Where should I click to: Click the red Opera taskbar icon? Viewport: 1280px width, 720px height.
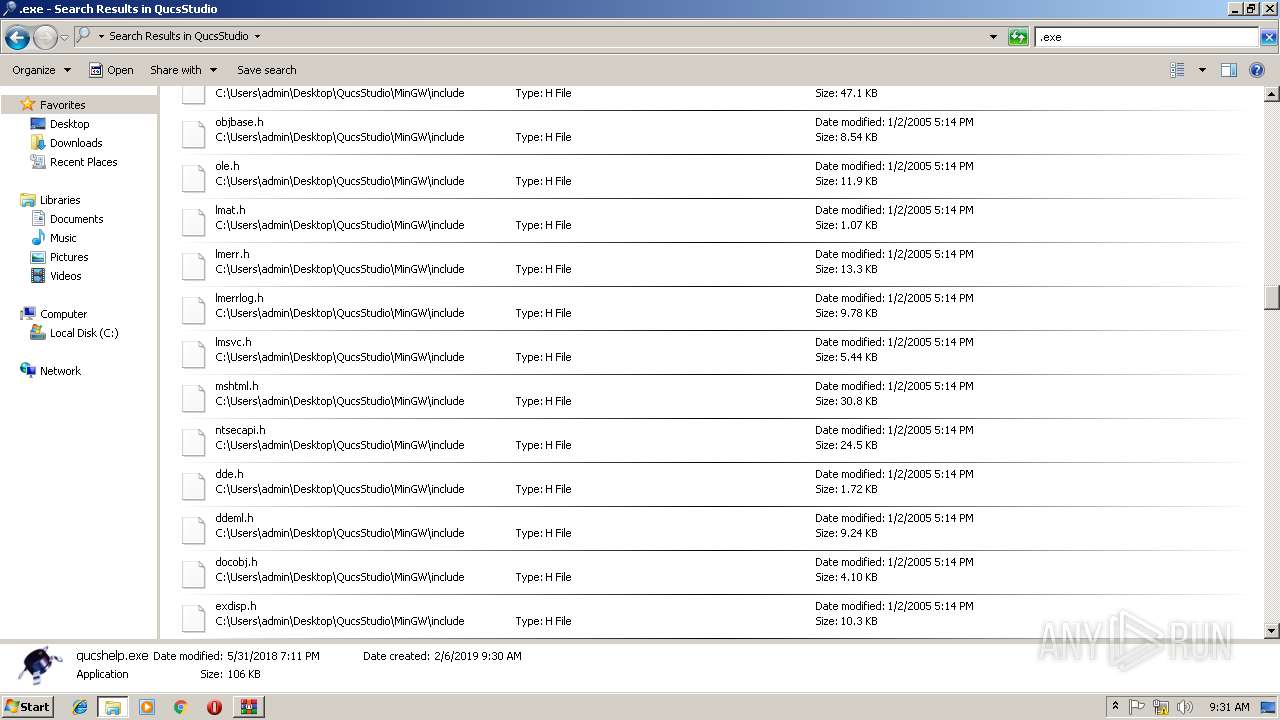click(214, 707)
